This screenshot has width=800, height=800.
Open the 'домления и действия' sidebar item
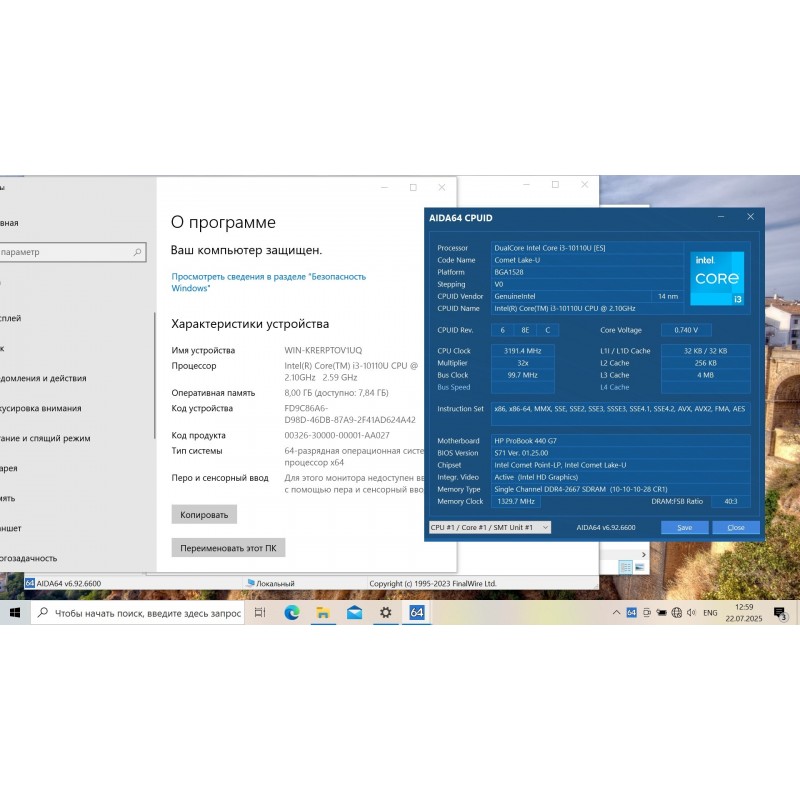coord(43,379)
